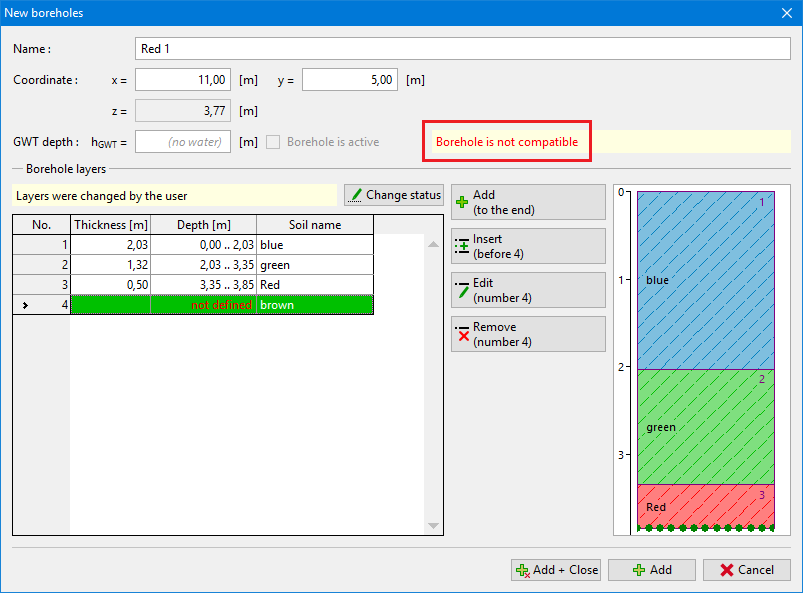Click the y coordinate field
The image size is (803, 593).
(349, 80)
